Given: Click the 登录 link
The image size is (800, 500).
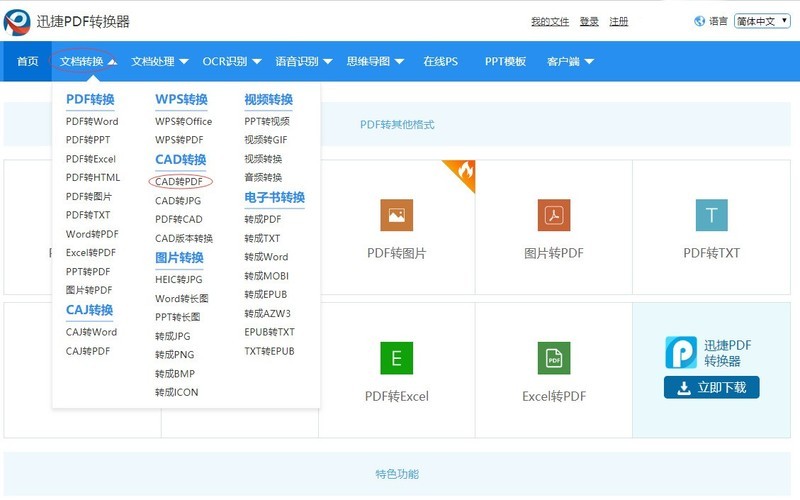Looking at the screenshot, I should [x=589, y=21].
